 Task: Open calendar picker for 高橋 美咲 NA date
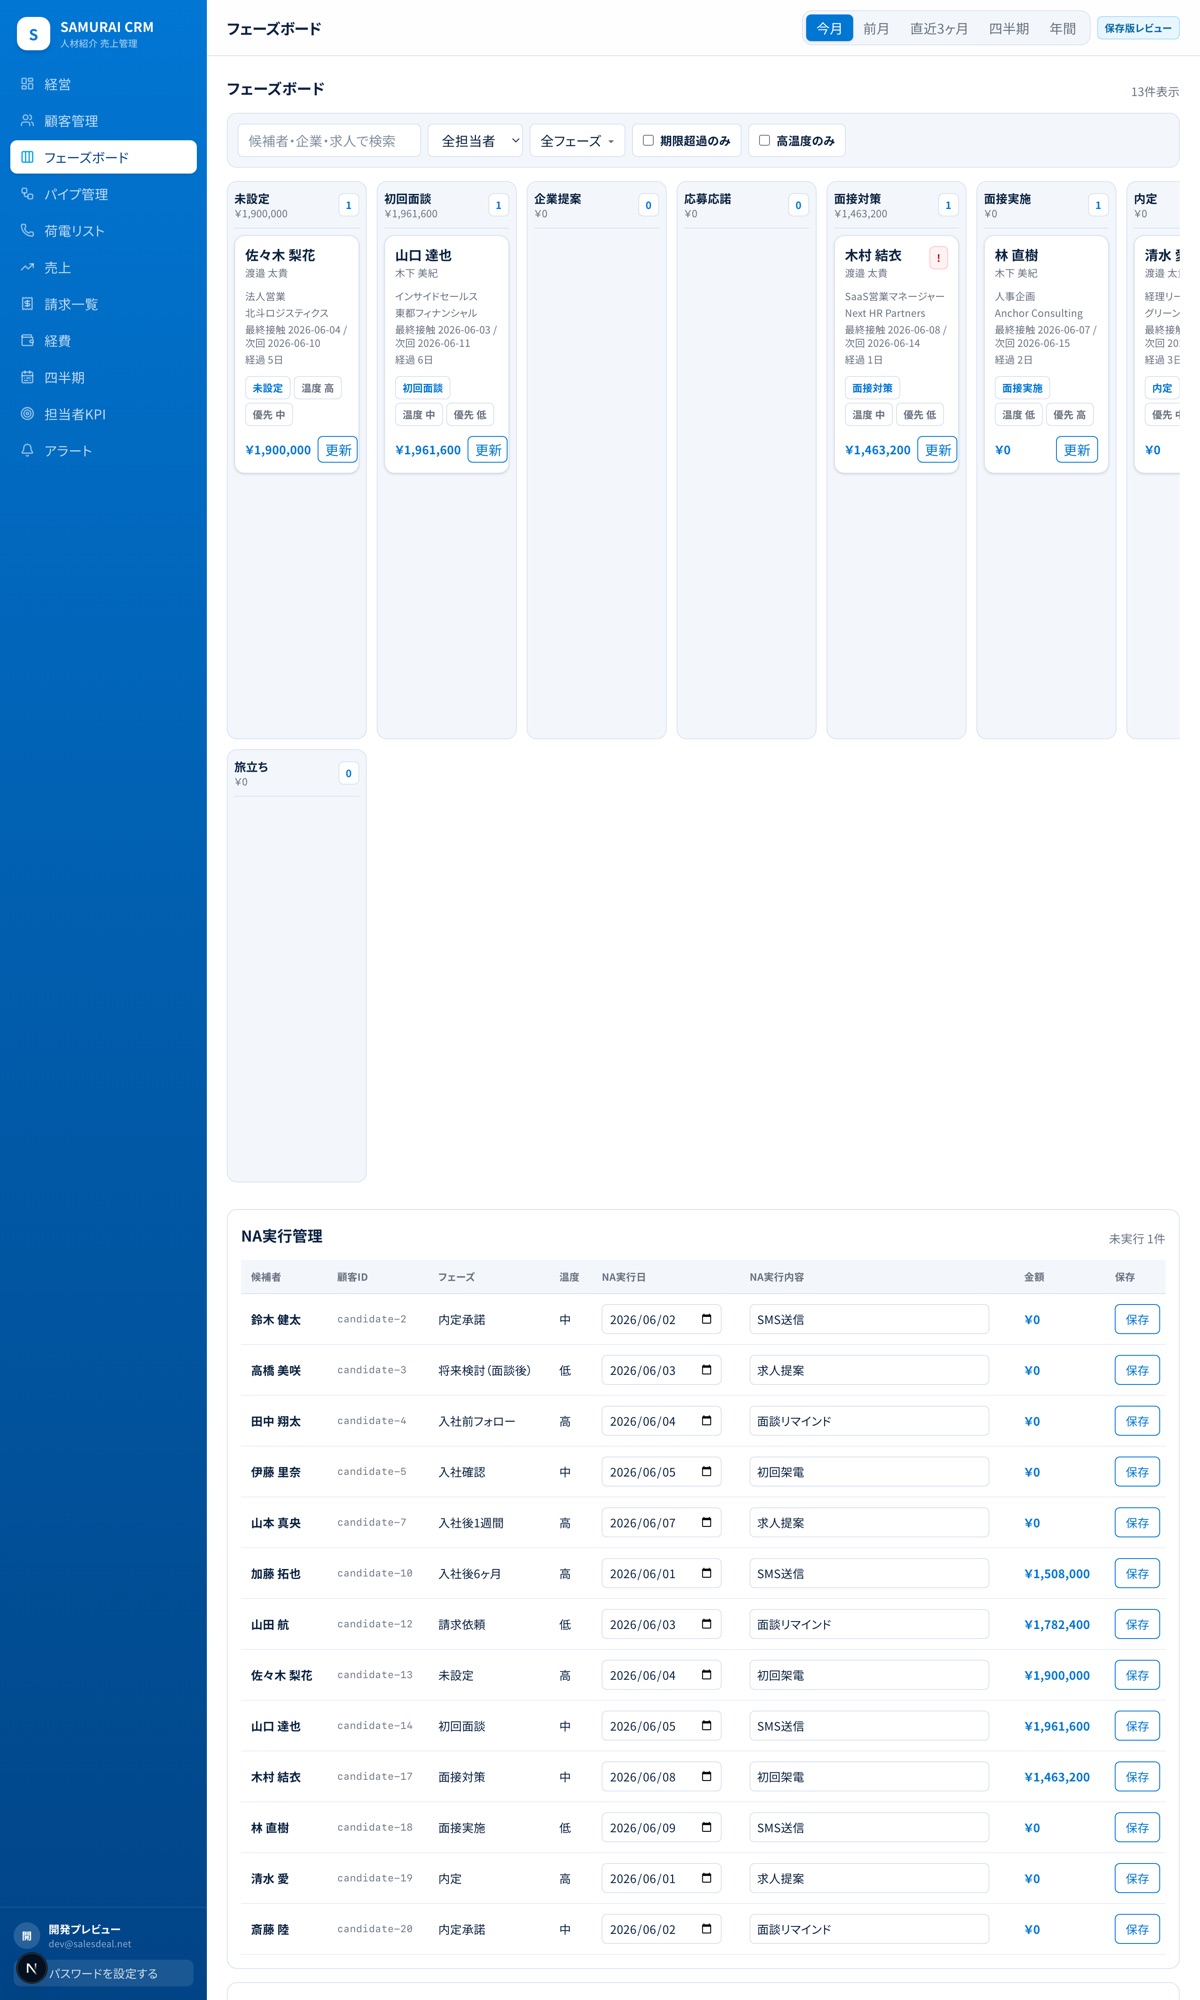coord(706,1370)
